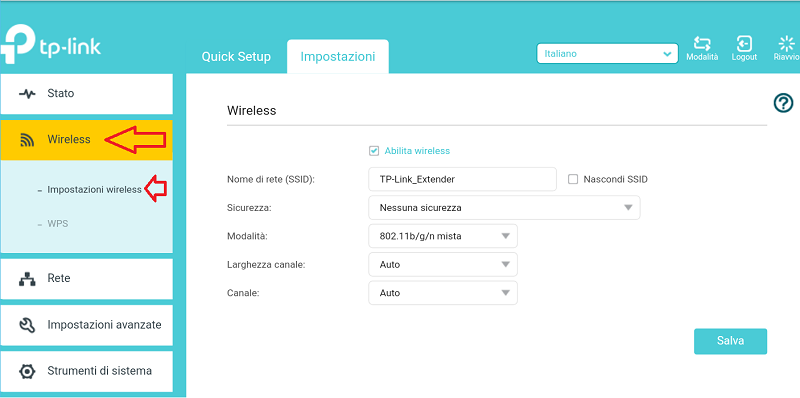Select the Impostazioni tab

[338, 57]
